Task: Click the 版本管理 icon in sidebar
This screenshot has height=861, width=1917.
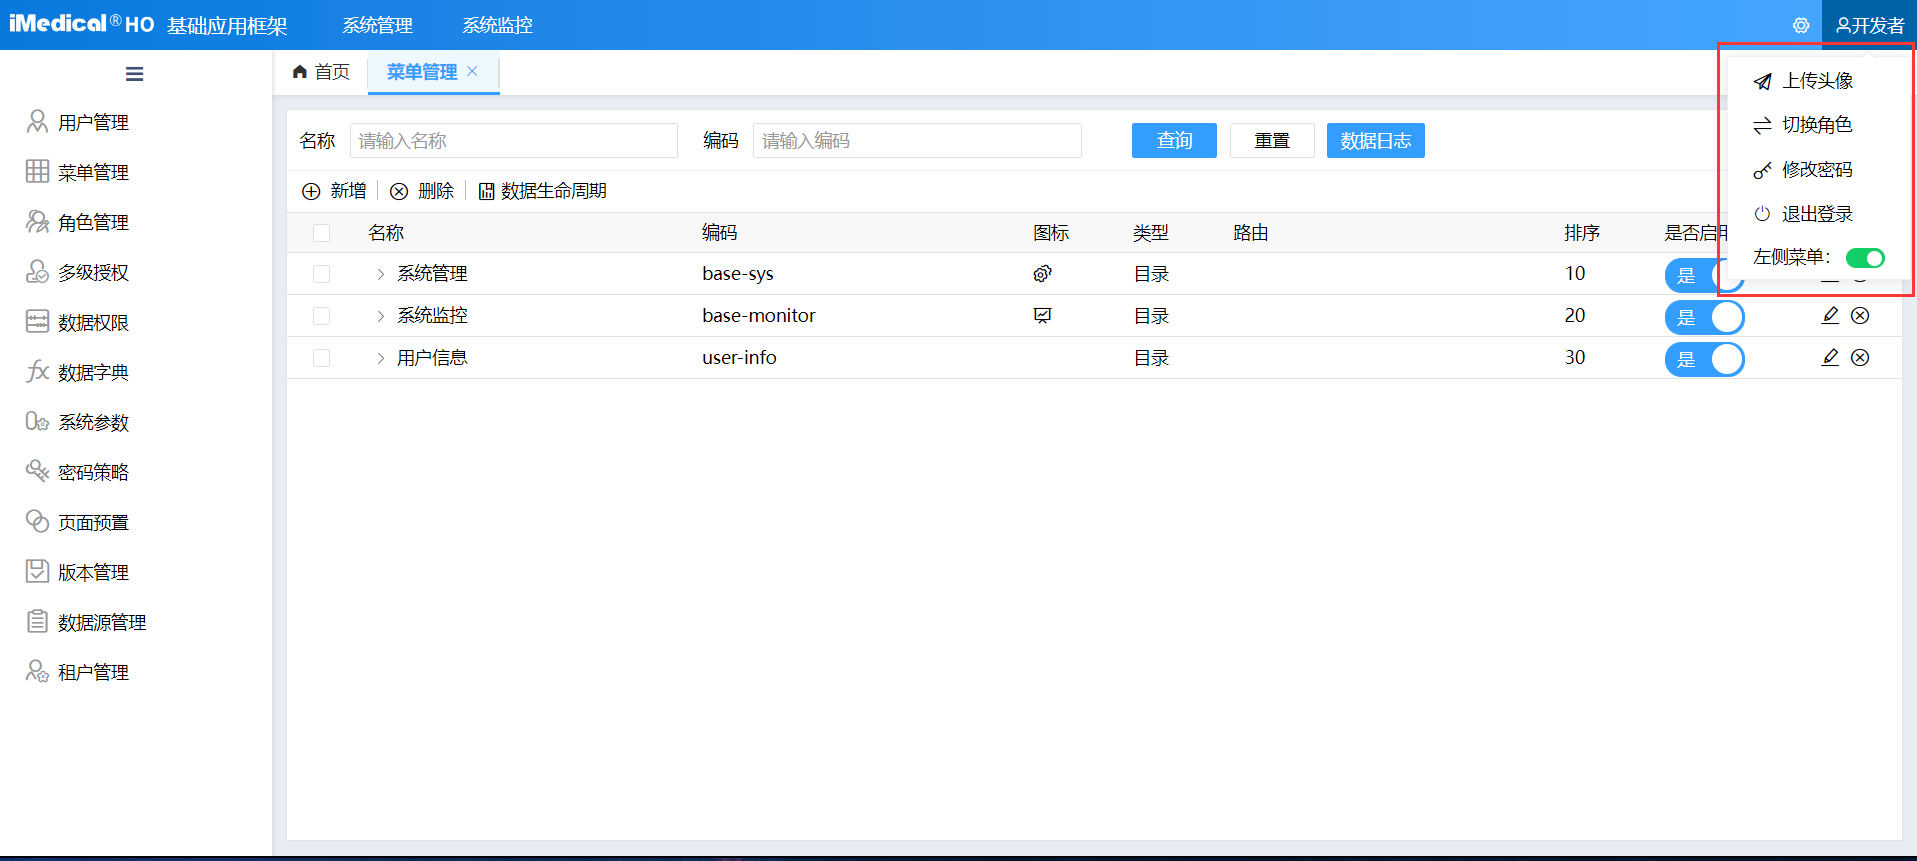Action: (37, 572)
